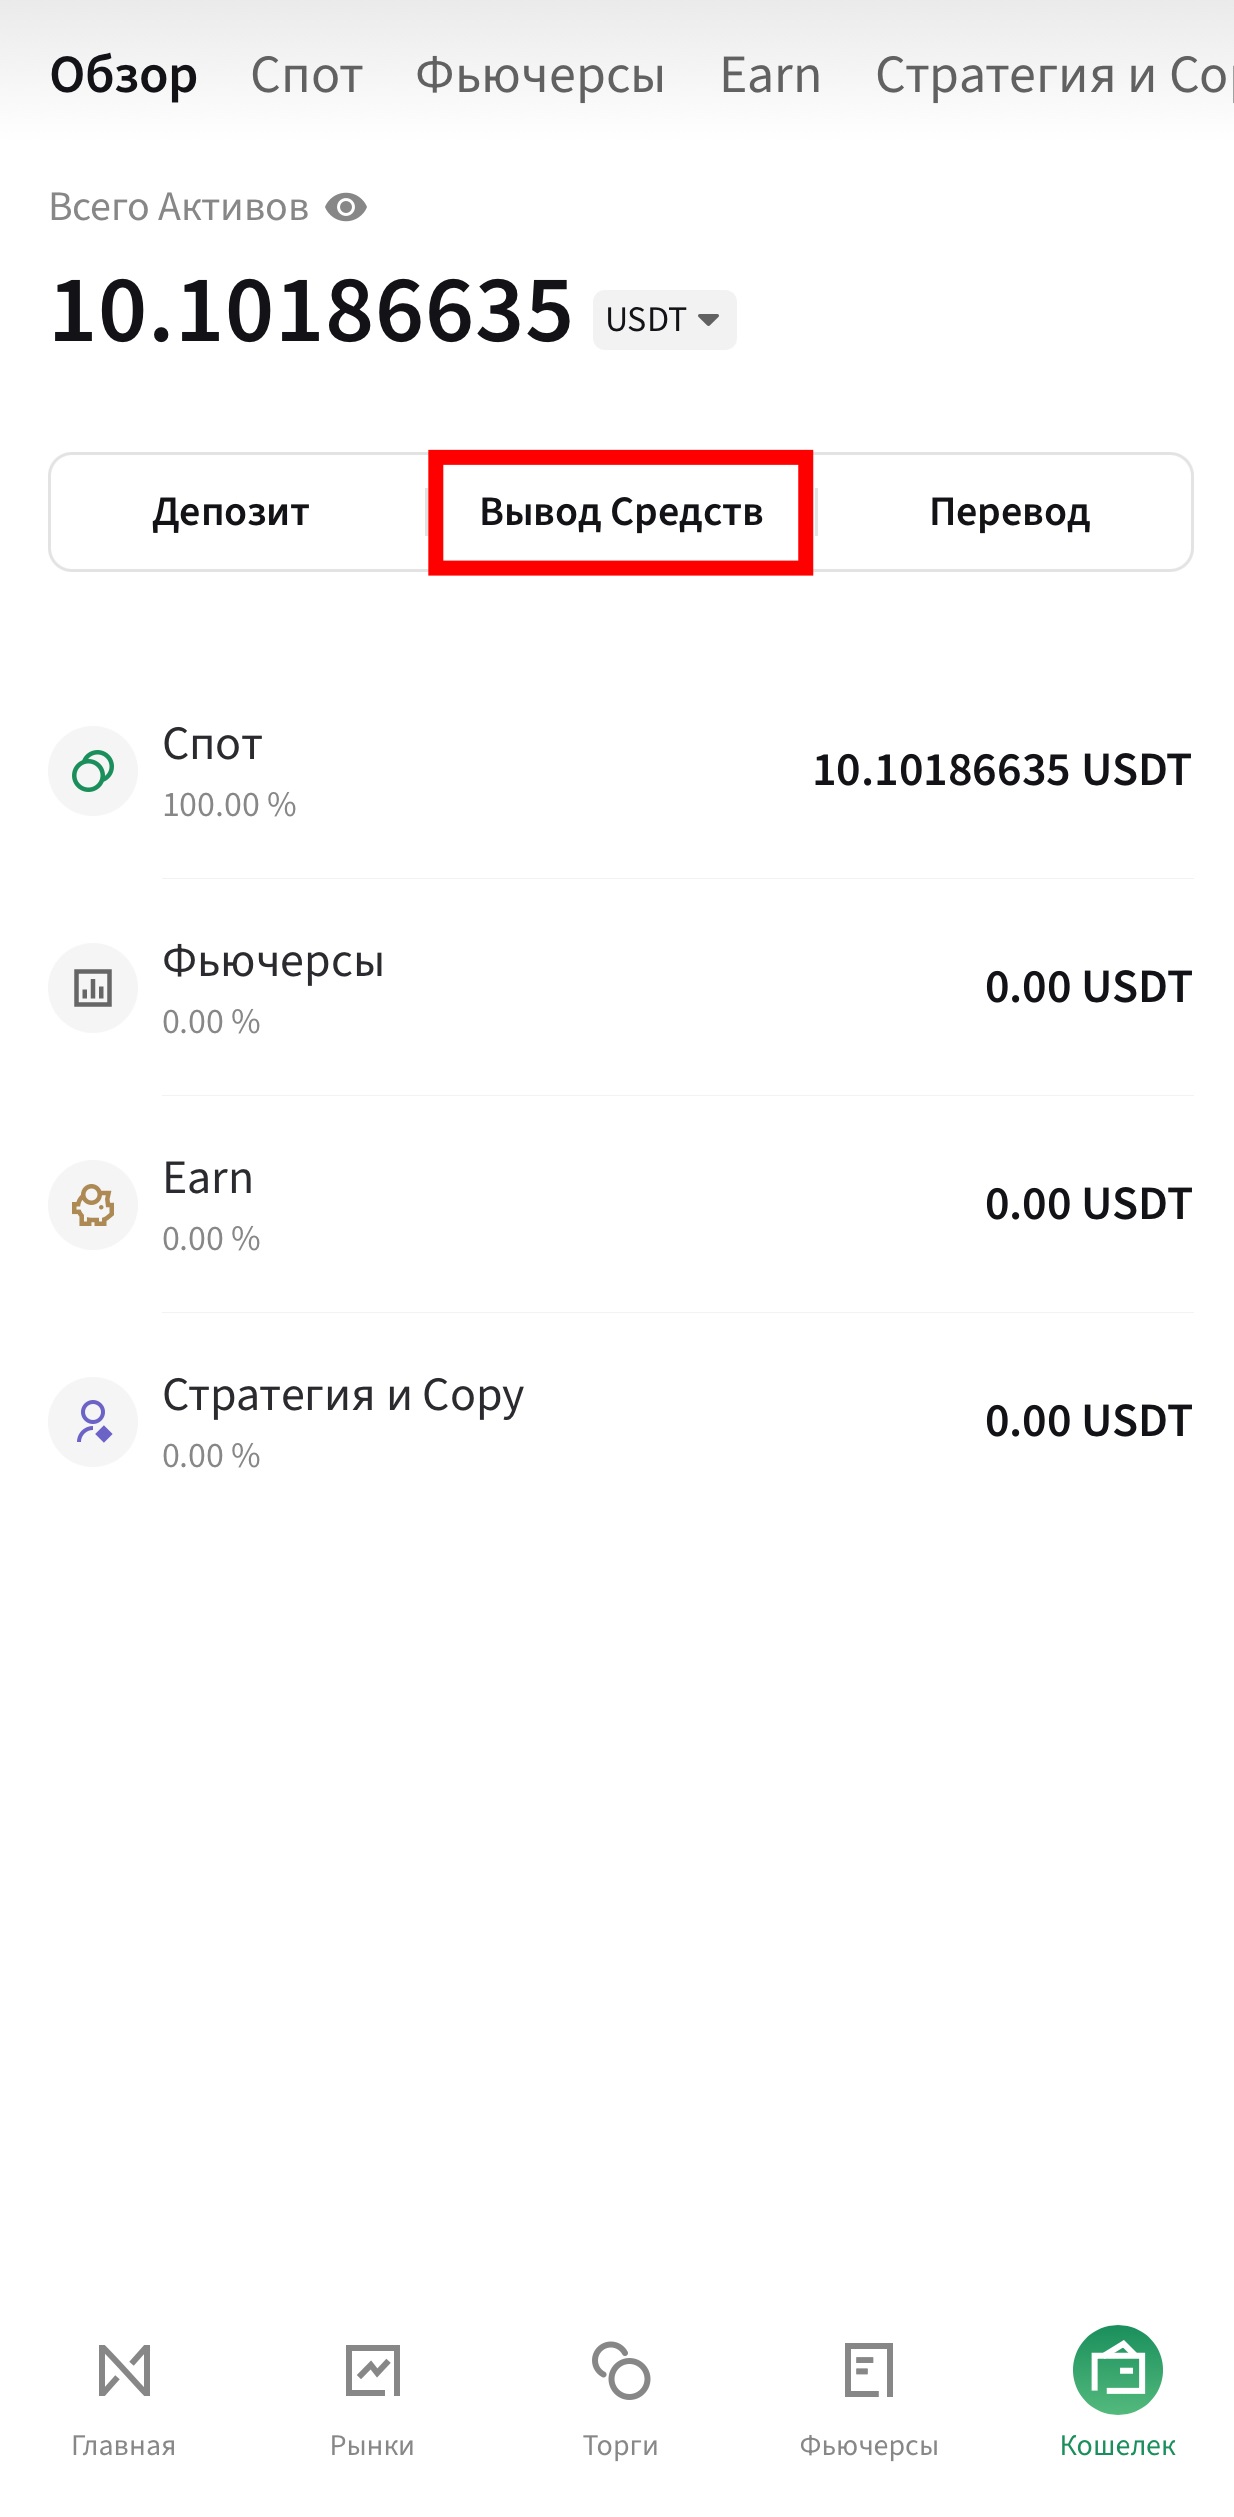Screen dimensions: 1234x2517
Task: Tap the Главная home icon
Action: (124, 2371)
